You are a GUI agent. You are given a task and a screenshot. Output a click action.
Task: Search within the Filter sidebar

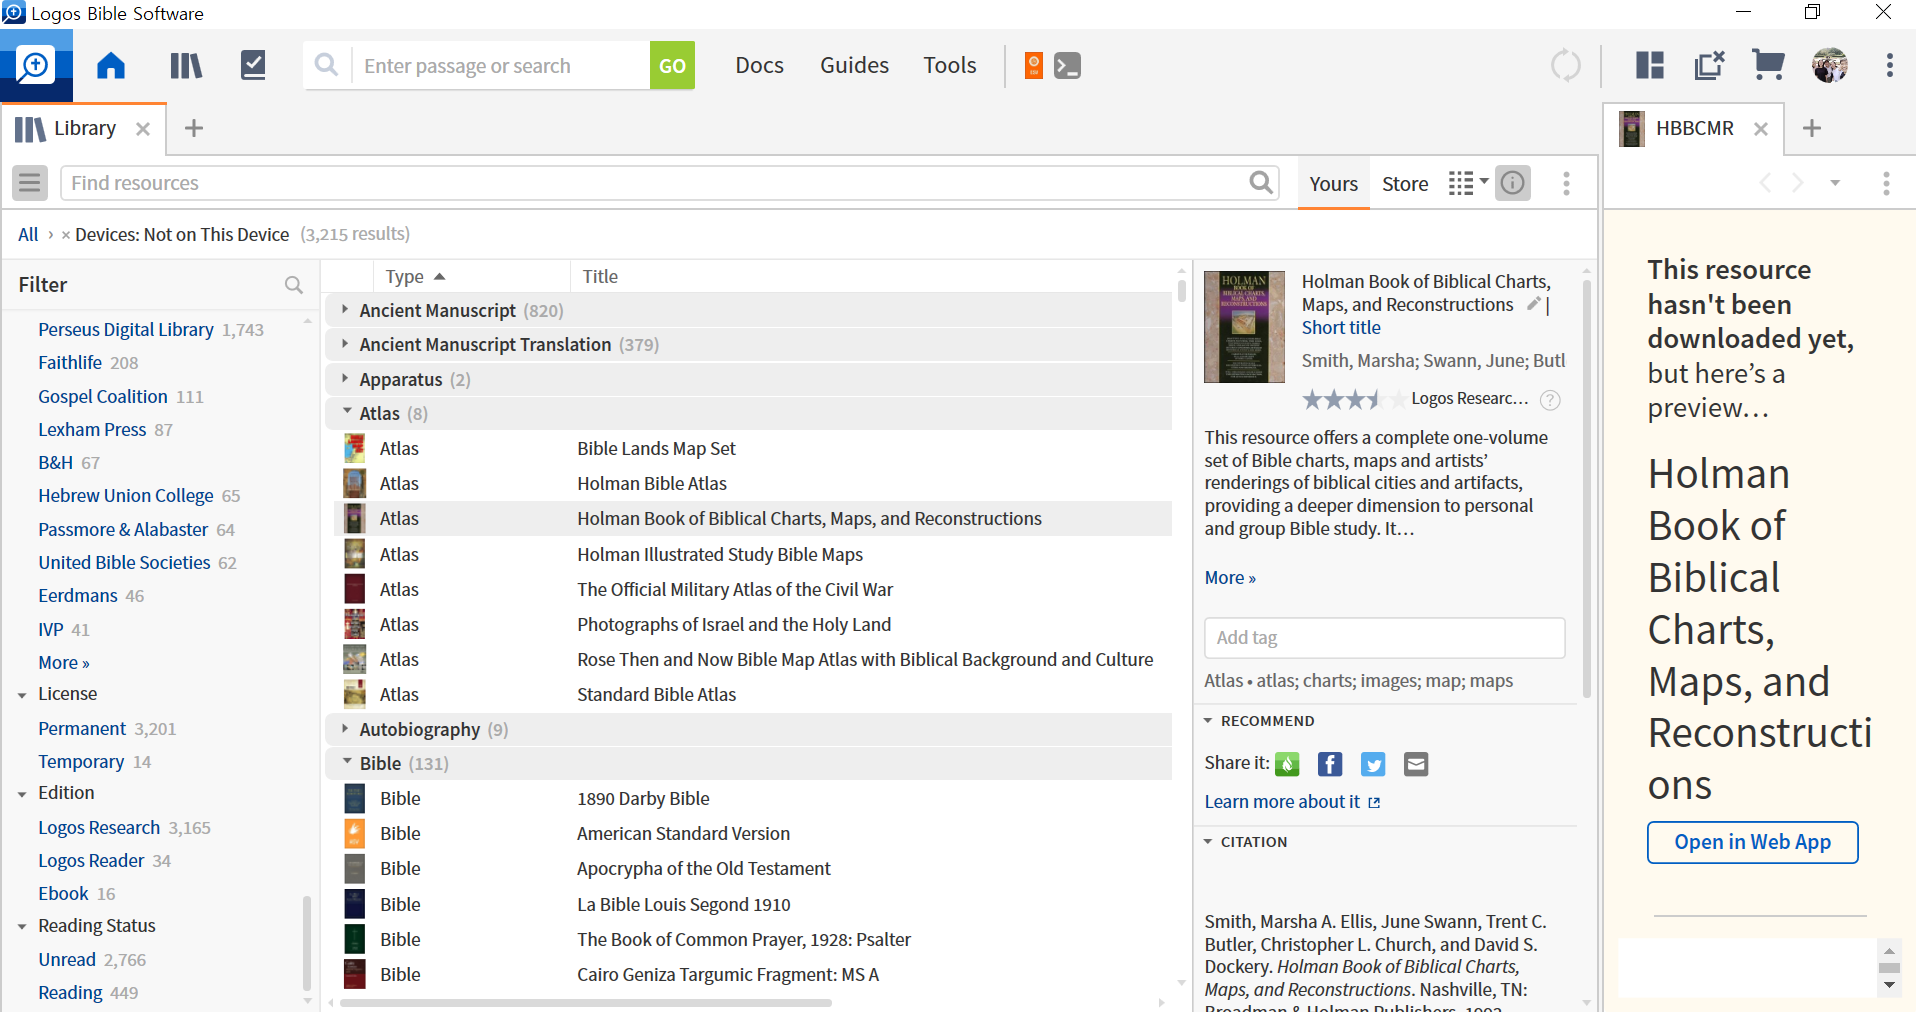tap(293, 285)
